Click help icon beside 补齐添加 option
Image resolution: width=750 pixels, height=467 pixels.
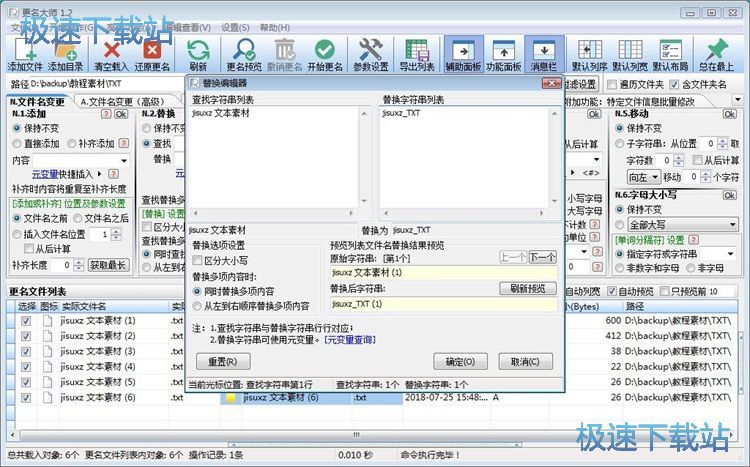(x=123, y=143)
